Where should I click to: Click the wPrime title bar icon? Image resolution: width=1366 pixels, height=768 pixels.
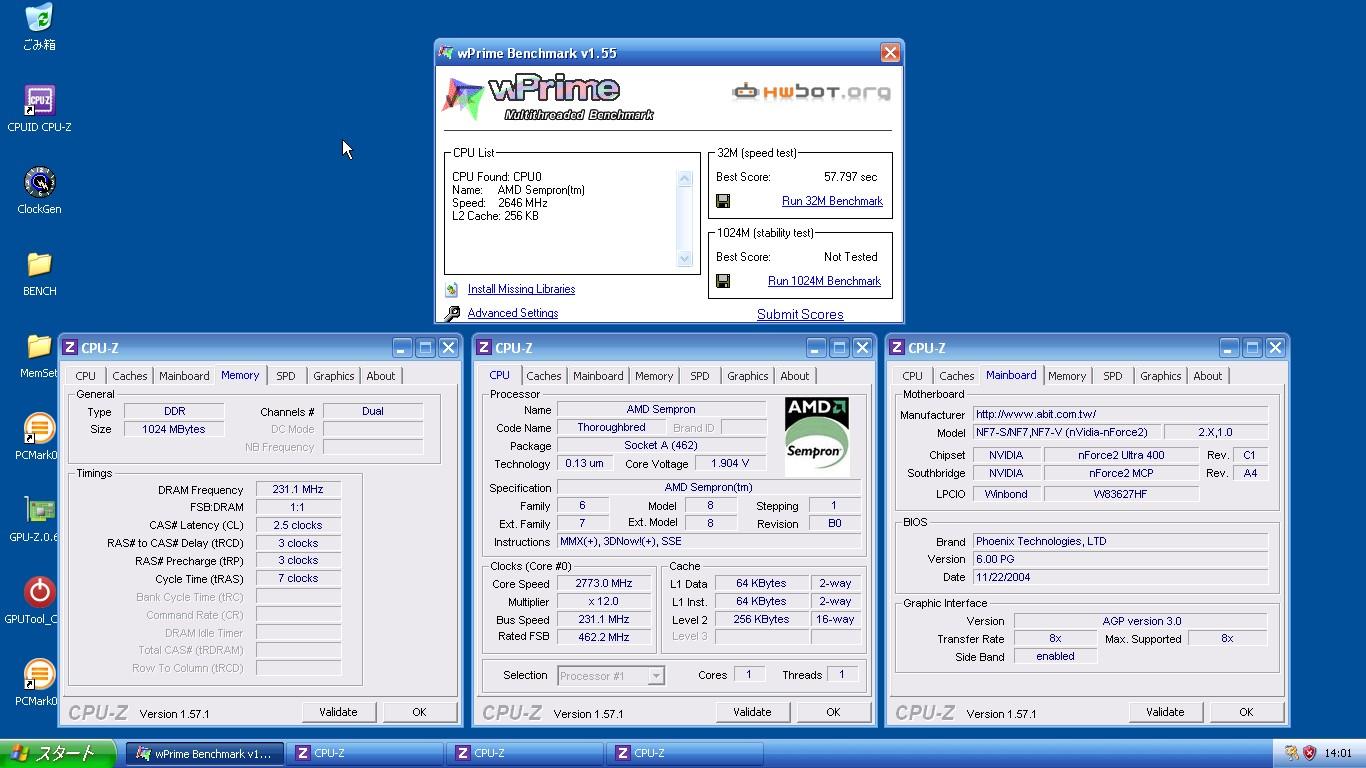[446, 53]
